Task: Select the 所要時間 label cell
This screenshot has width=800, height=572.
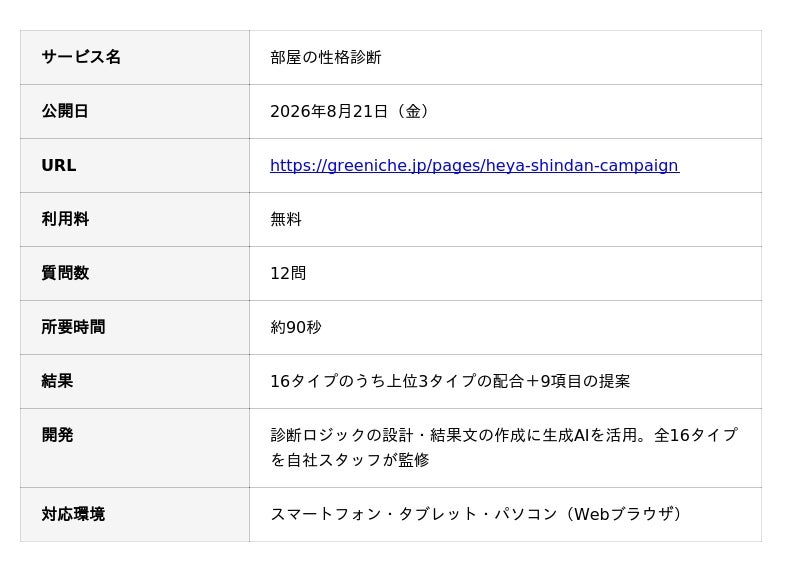Action: tap(135, 328)
